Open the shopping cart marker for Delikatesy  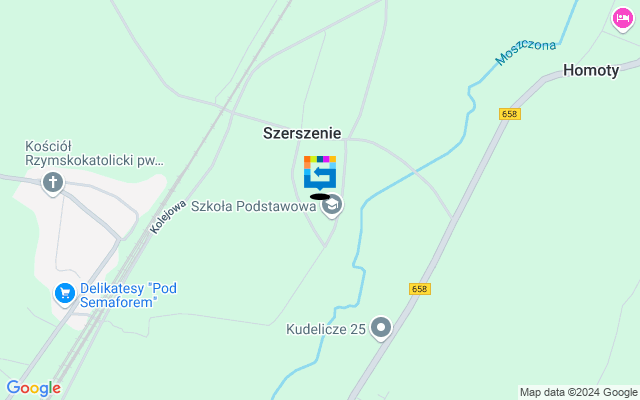pos(65,294)
